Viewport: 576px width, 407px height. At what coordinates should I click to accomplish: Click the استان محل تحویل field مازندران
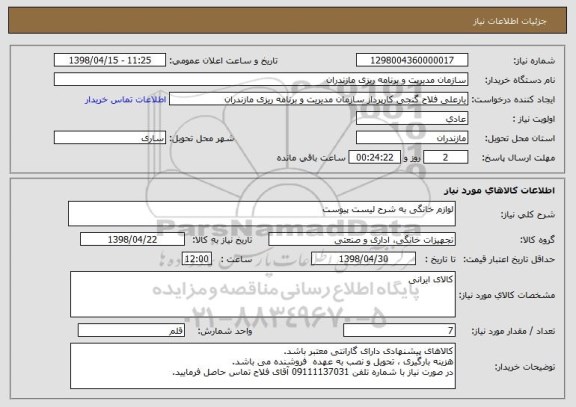(412, 138)
